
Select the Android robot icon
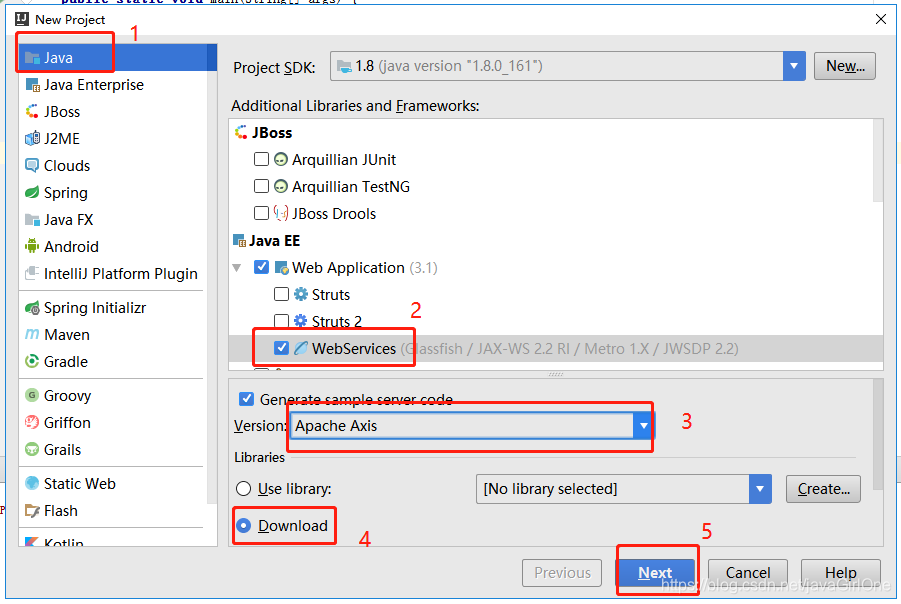click(x=33, y=247)
